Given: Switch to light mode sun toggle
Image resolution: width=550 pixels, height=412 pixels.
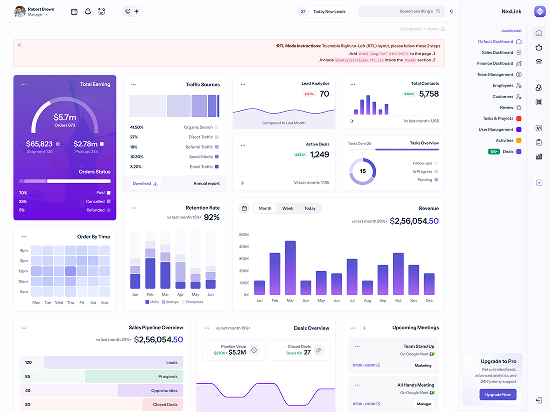Looking at the screenshot, I should point(136,11).
